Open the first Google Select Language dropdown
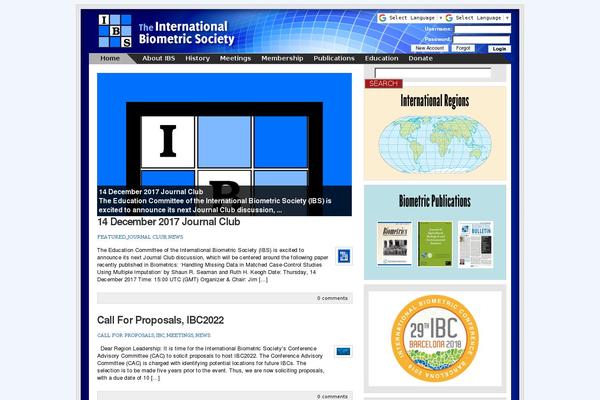 coord(410,18)
